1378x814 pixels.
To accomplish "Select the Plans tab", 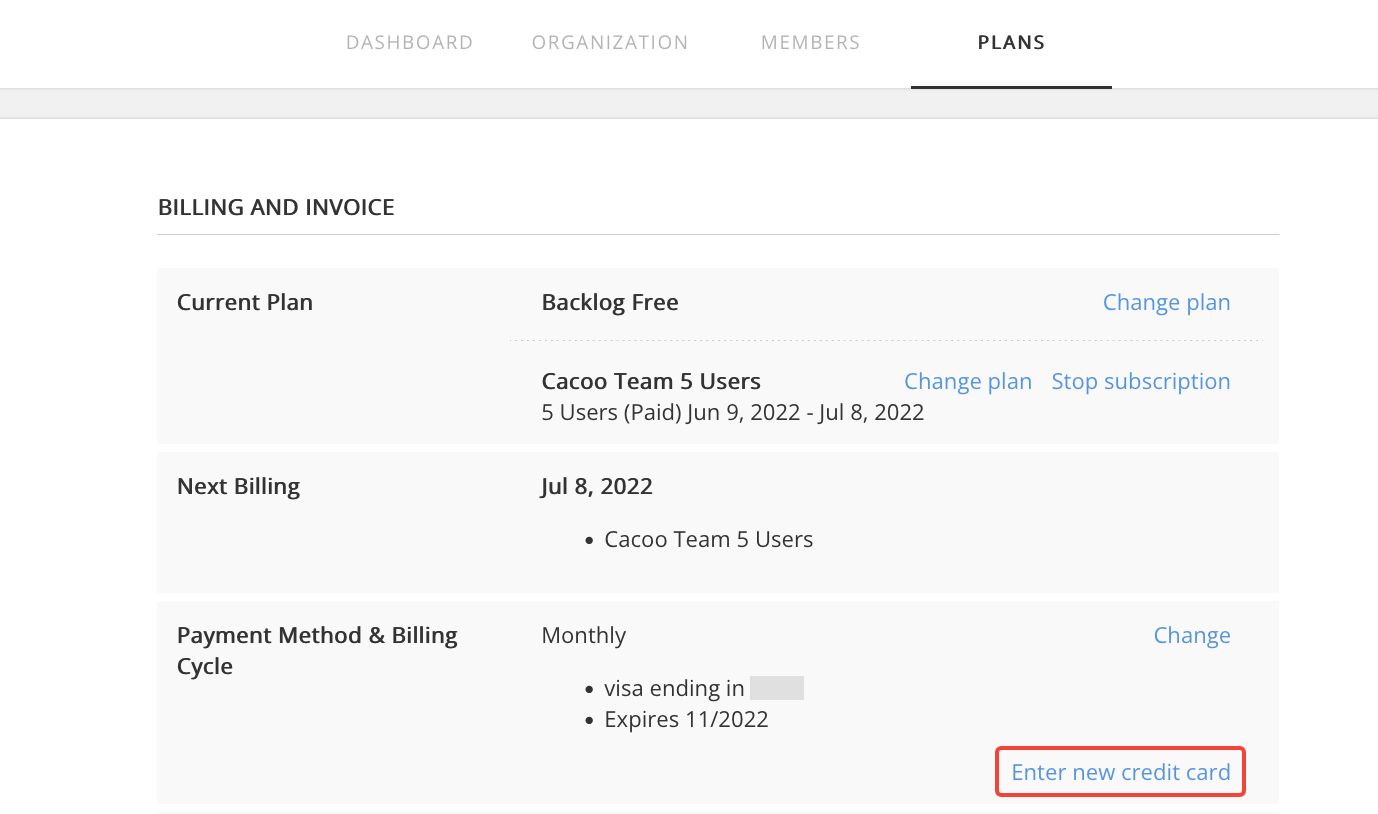I will 1011,43.
